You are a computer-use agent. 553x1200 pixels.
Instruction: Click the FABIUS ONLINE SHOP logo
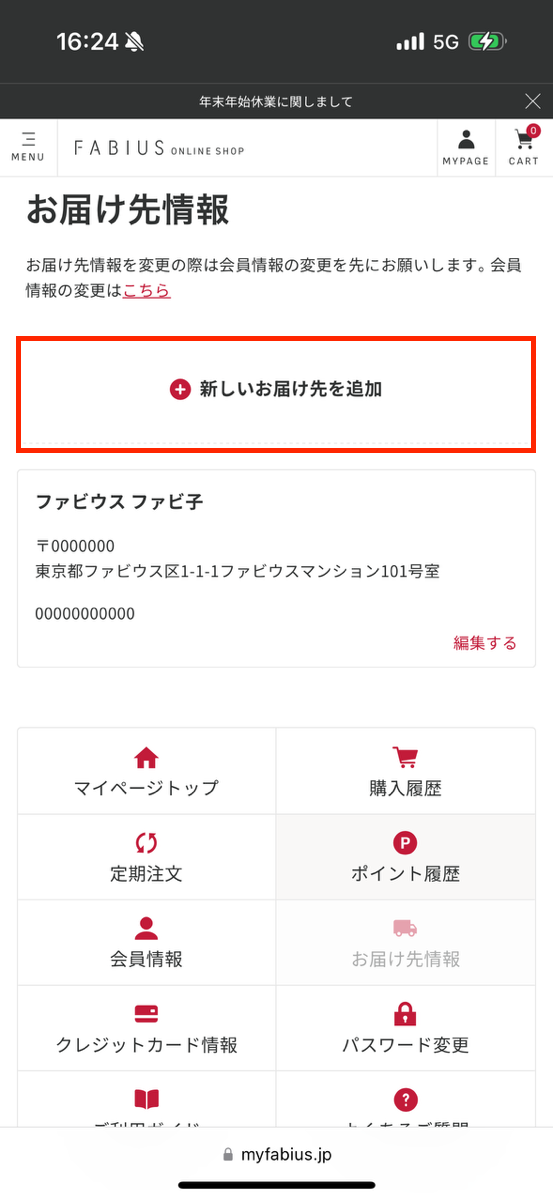pyautogui.click(x=159, y=149)
